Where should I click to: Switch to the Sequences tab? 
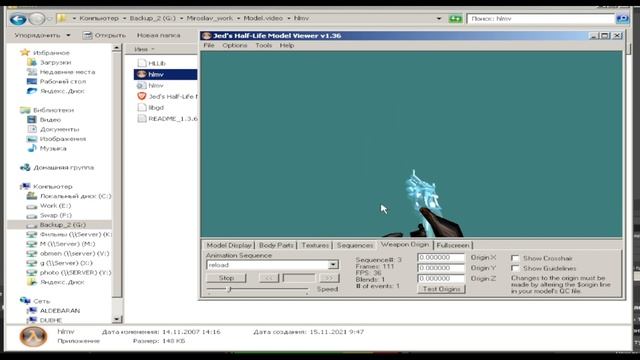(x=355, y=245)
